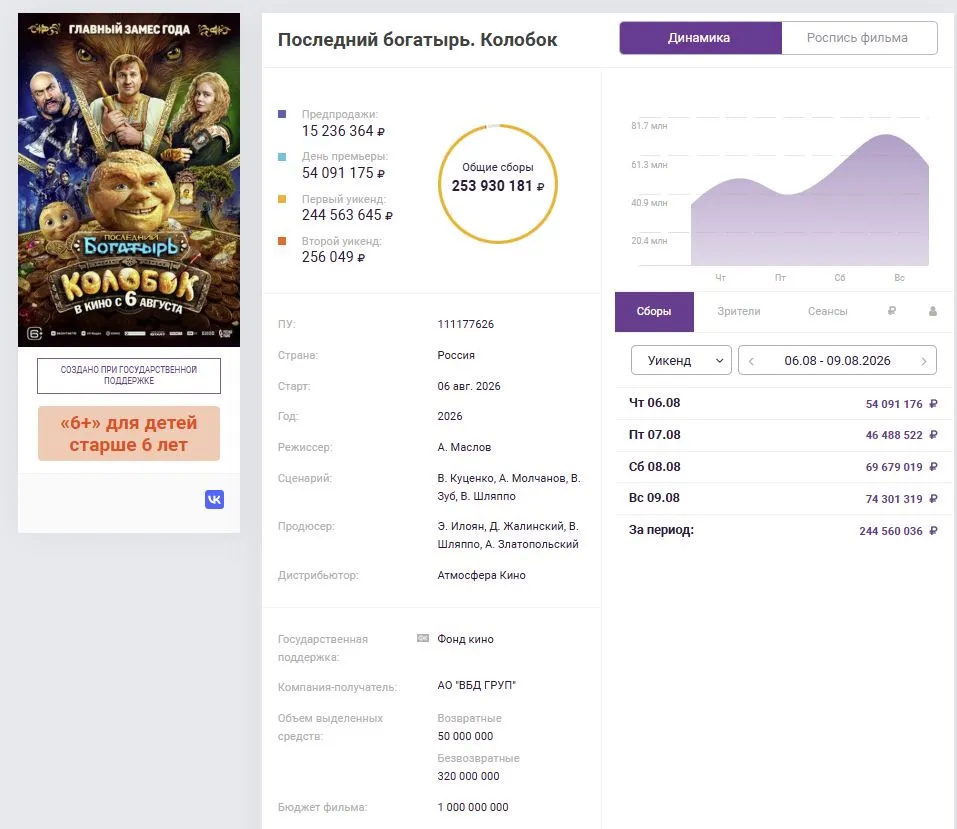Click the Общие сборы donut chart

[x=498, y=184]
